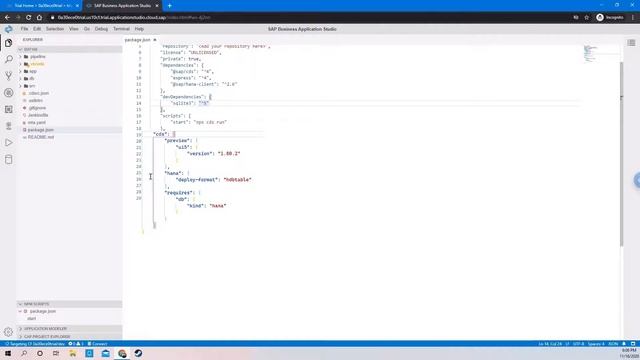640x360 pixels.
Task: Open the settings gear in activity bar
Action: pyautogui.click(x=8, y=332)
